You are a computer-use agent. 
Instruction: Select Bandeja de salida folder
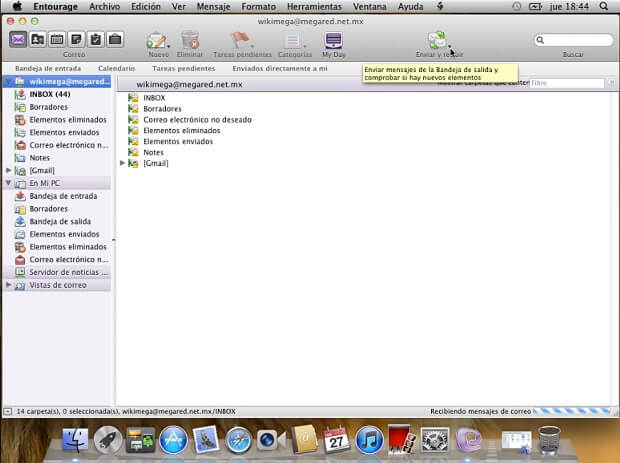(60, 221)
